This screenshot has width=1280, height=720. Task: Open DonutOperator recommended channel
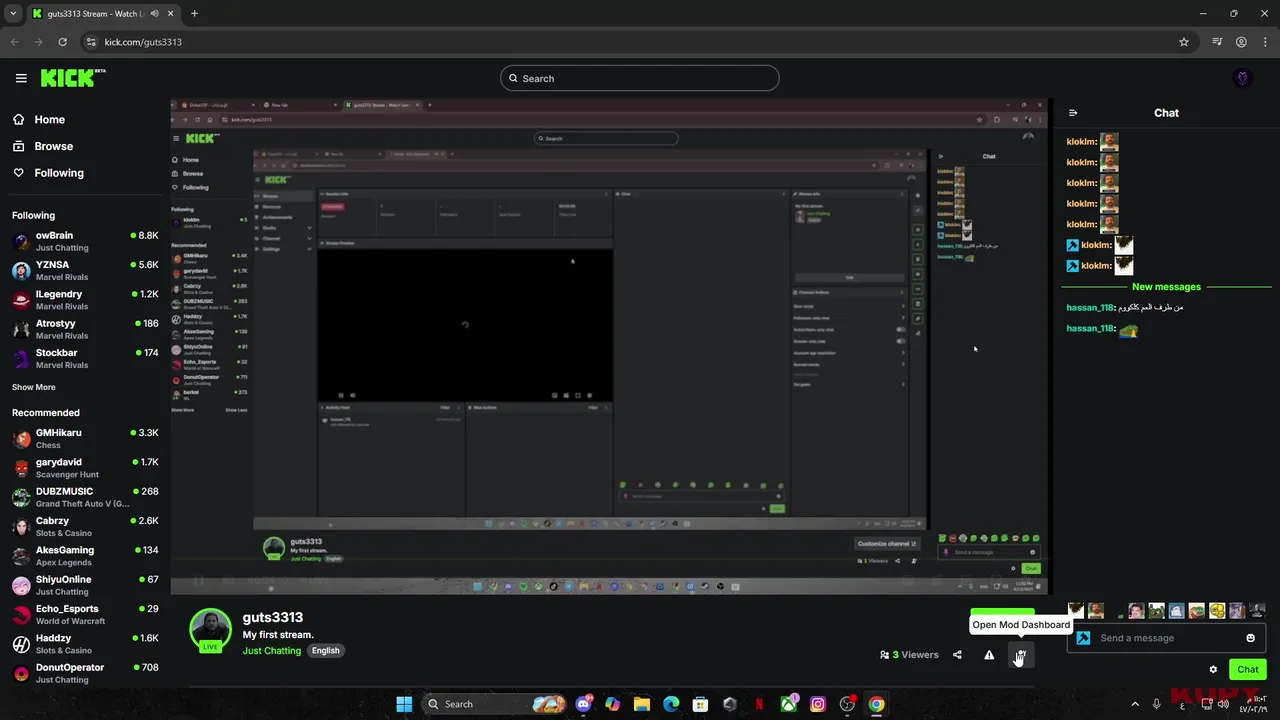[85, 673]
